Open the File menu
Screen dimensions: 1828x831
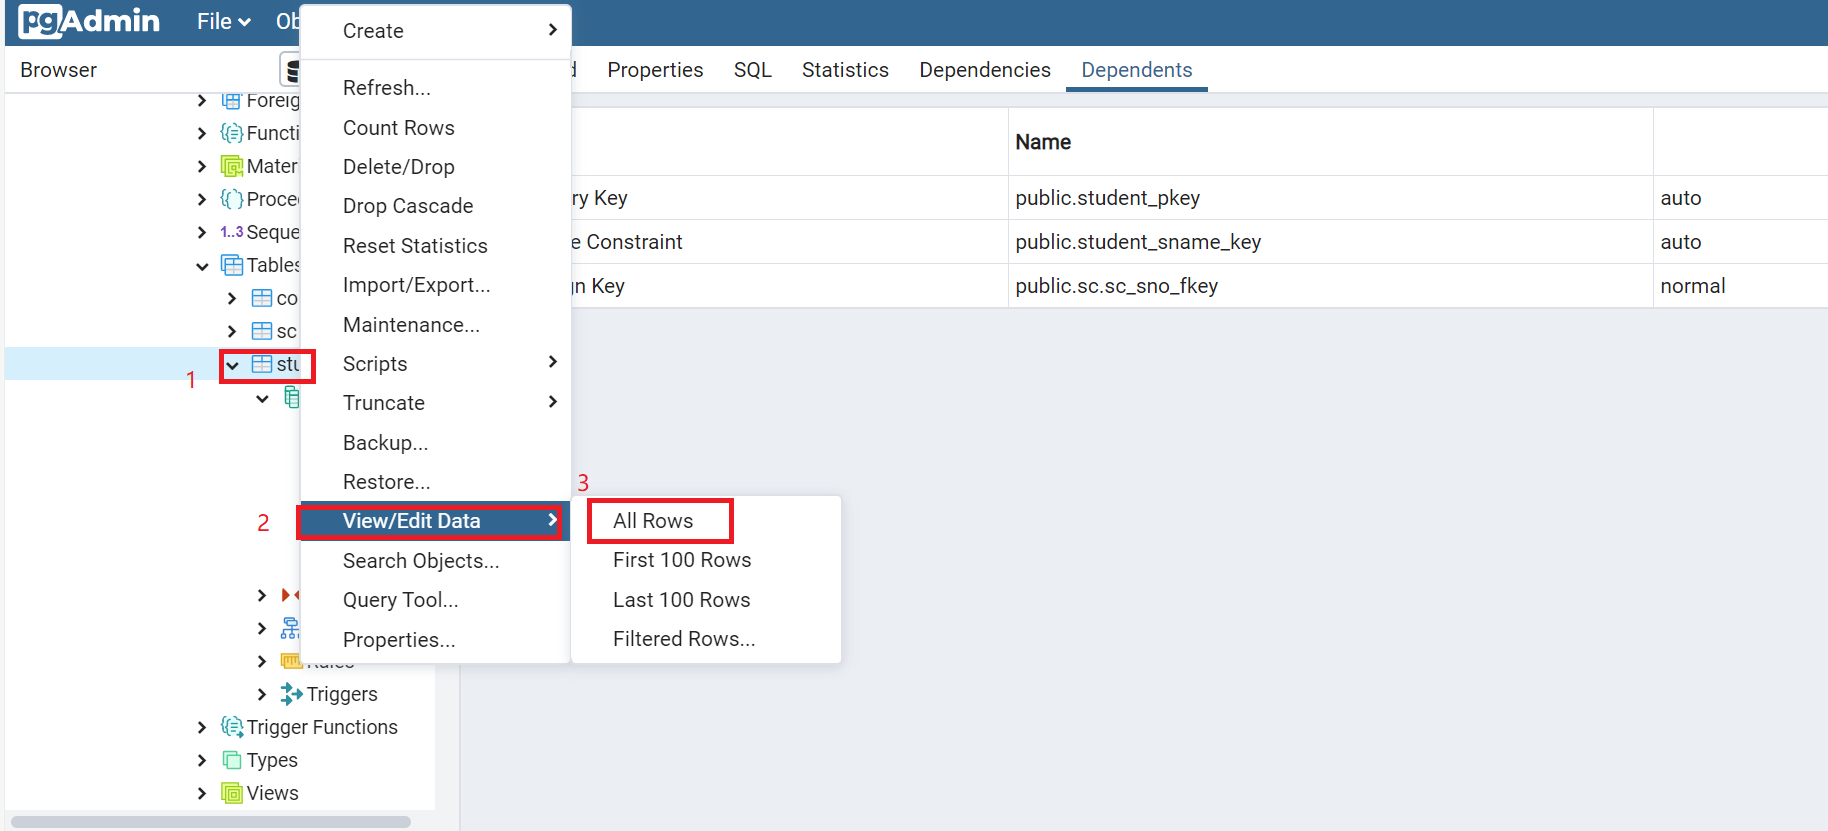[223, 22]
